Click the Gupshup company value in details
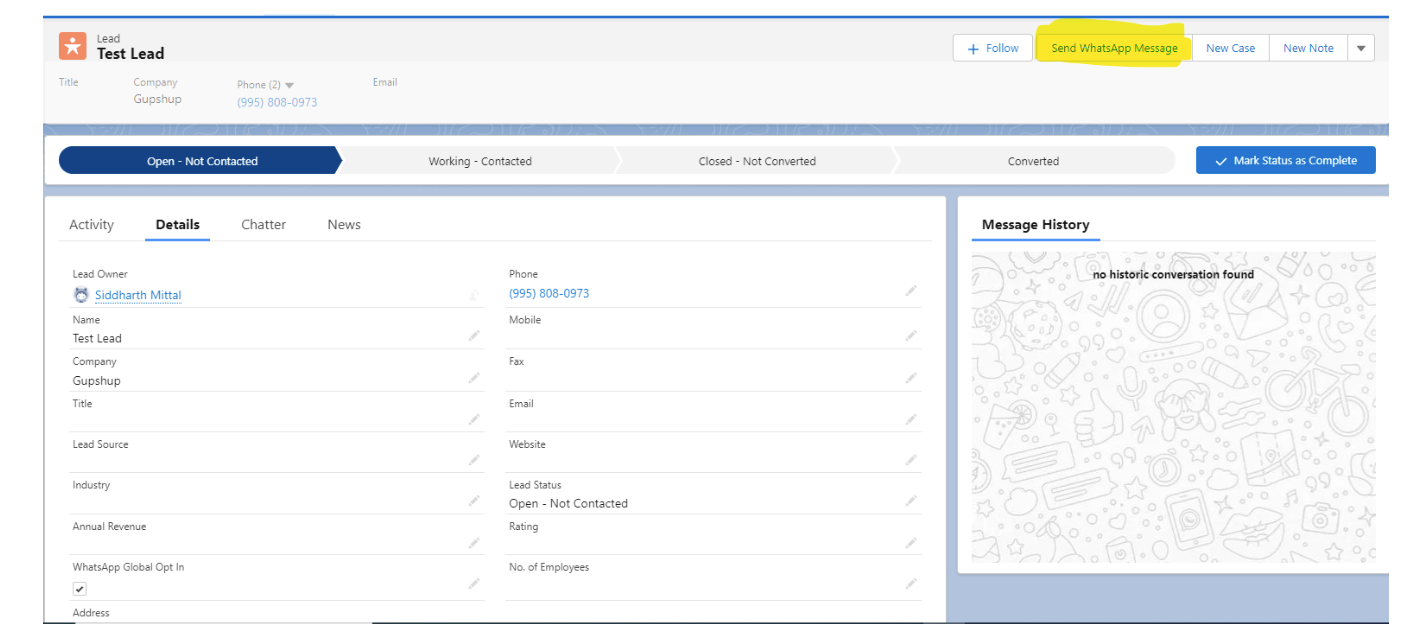 tap(96, 381)
